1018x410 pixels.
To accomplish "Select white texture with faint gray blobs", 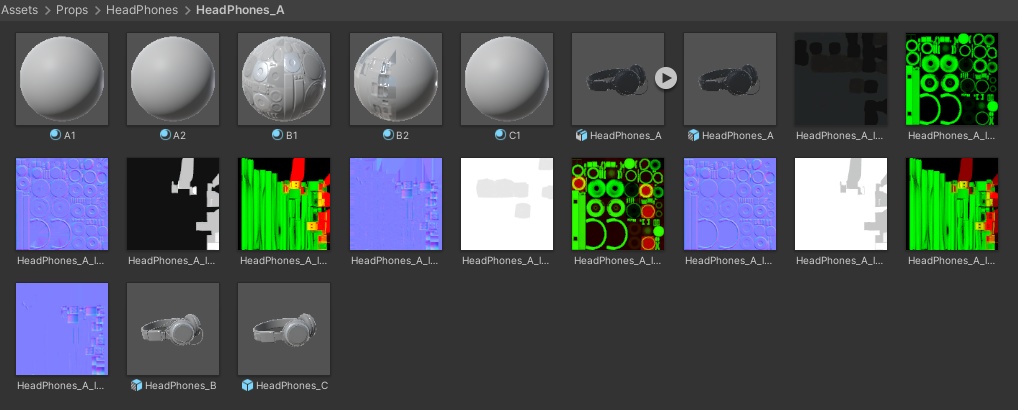I will point(506,204).
